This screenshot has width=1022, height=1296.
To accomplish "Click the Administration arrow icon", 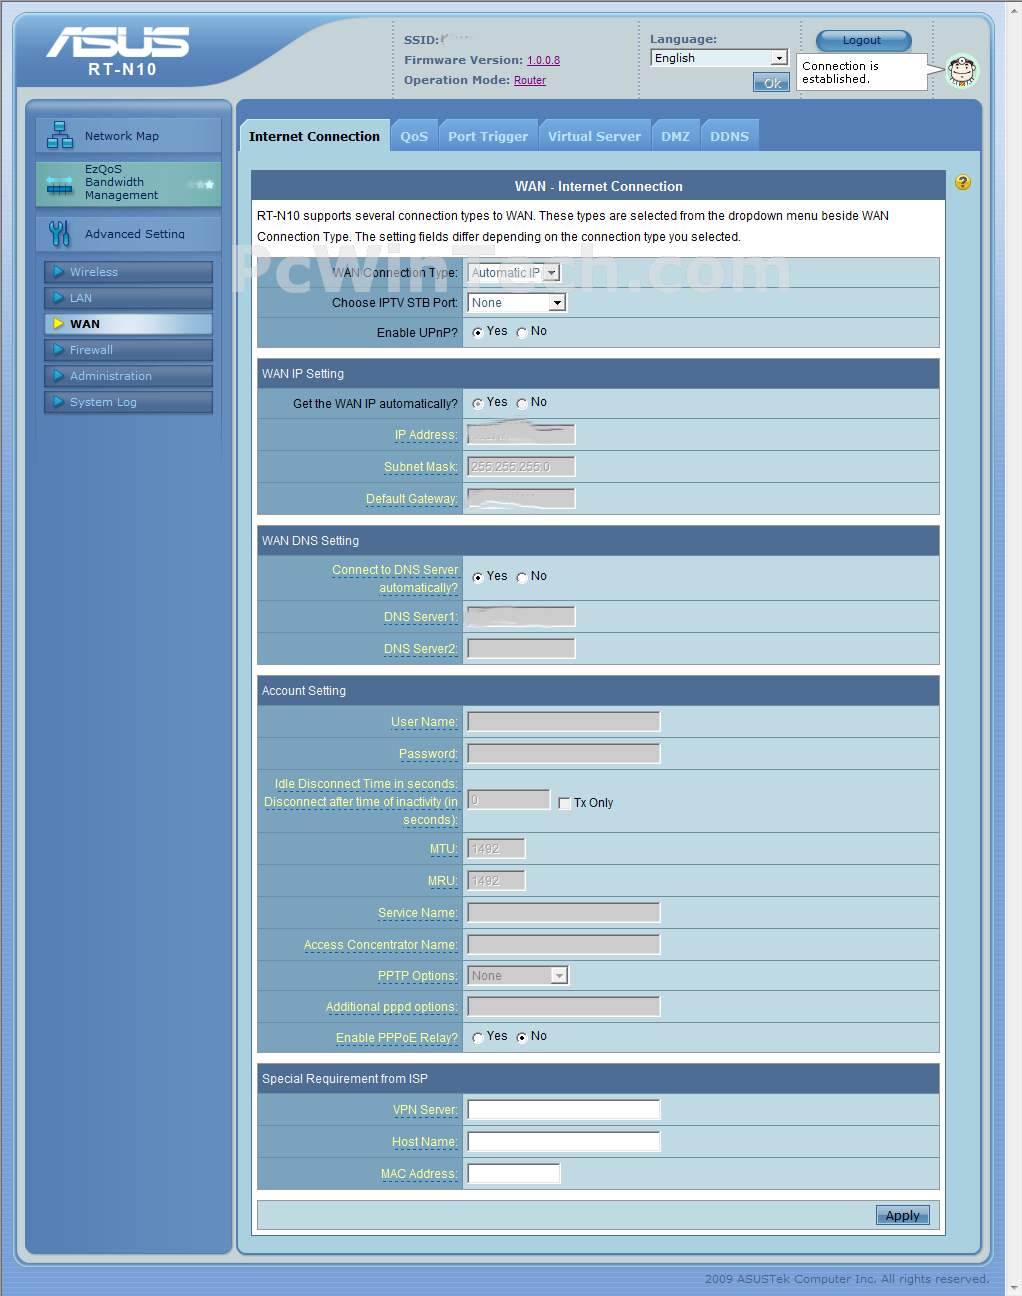I will [58, 376].
